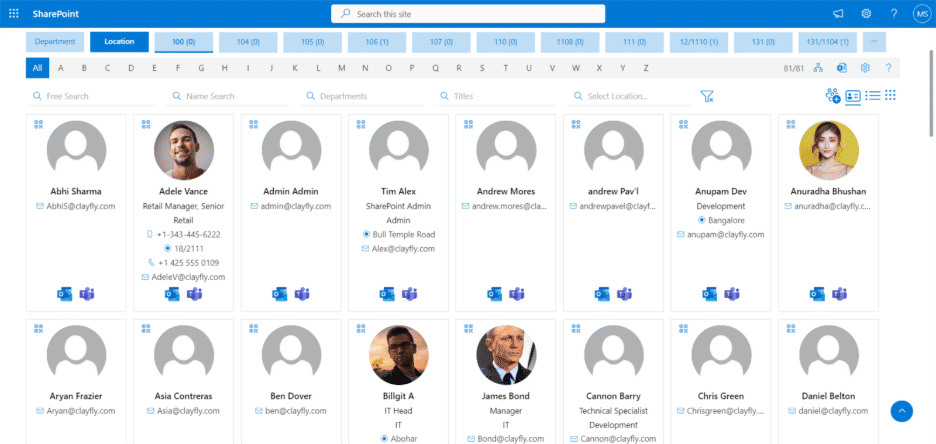Image resolution: width=936 pixels, height=444 pixels.
Task: Select the All alphabet filter
Action: (37, 68)
